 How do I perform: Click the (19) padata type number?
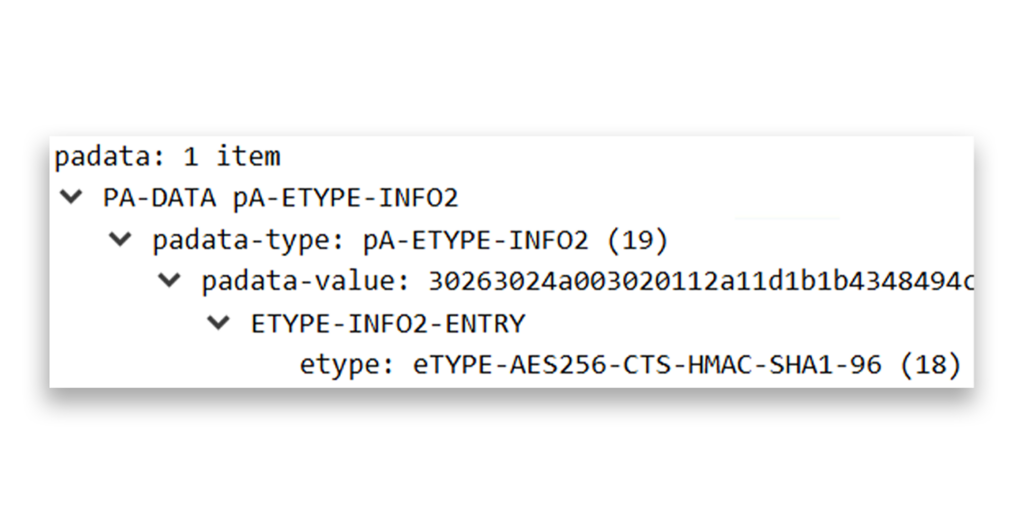(x=636, y=240)
